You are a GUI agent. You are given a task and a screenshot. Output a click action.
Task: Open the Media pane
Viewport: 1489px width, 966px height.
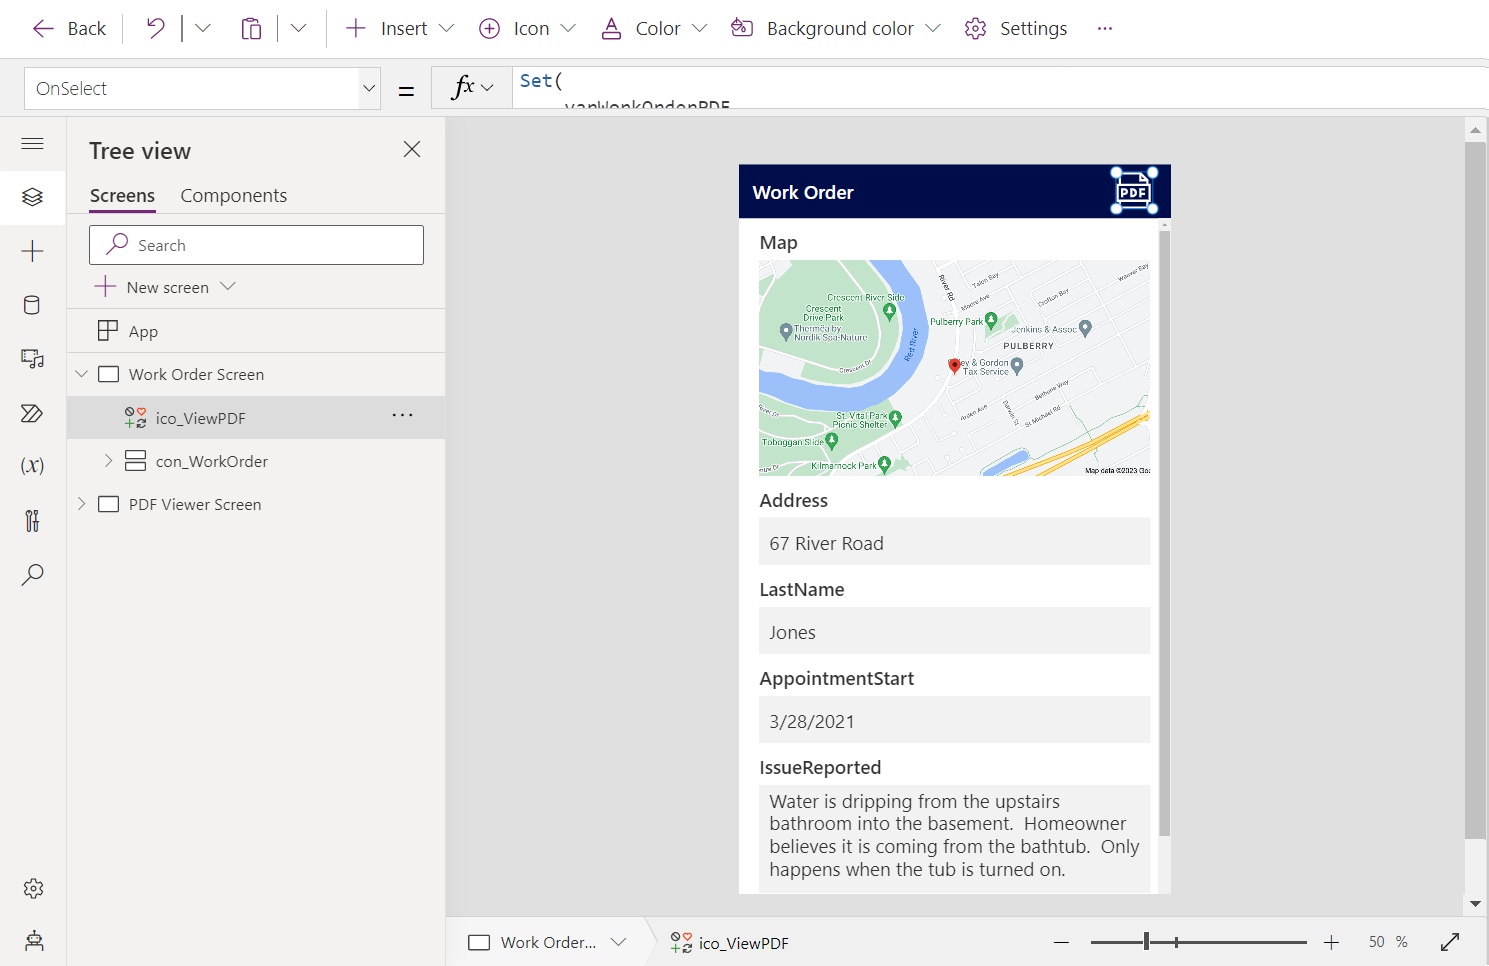point(33,359)
